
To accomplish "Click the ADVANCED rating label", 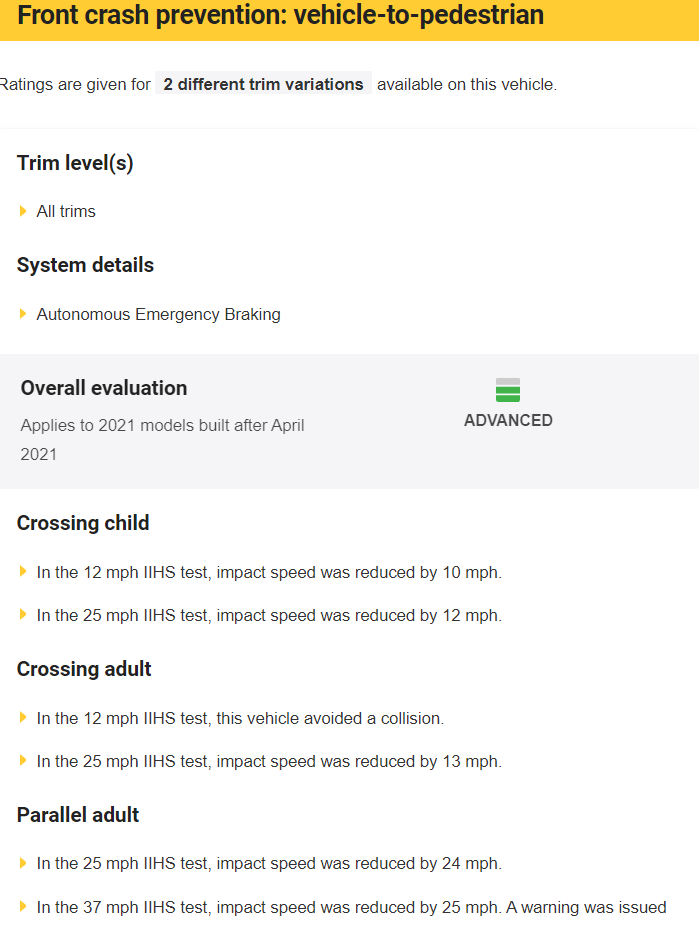I will click(508, 420).
